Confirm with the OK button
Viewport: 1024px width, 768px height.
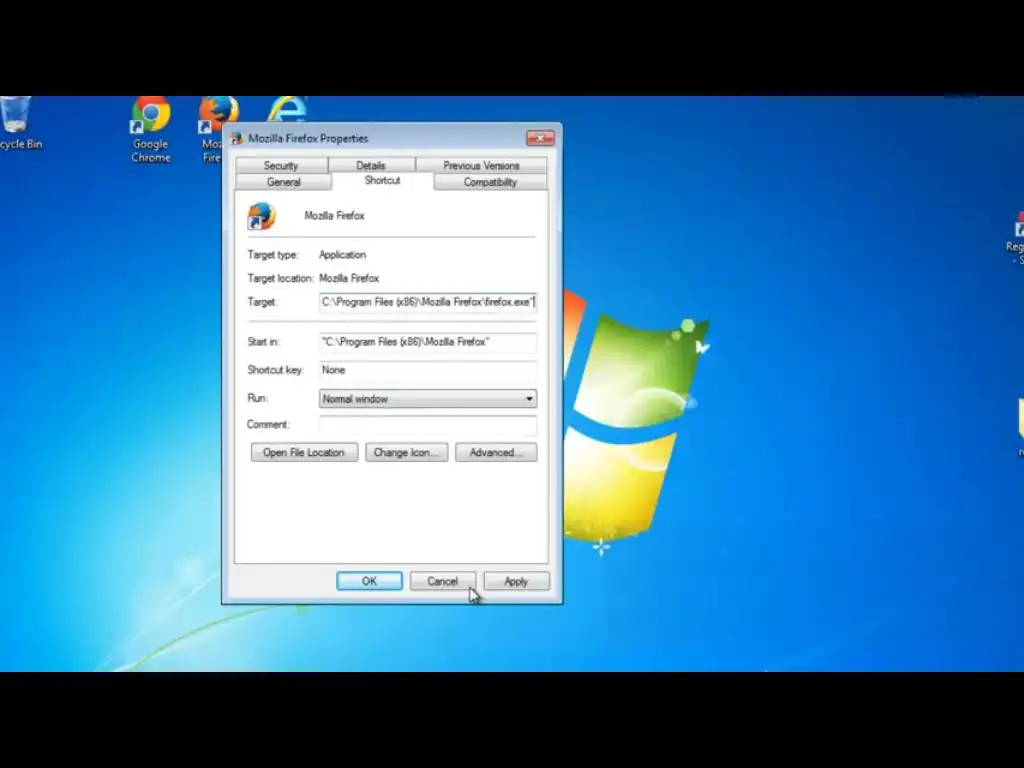click(x=370, y=581)
